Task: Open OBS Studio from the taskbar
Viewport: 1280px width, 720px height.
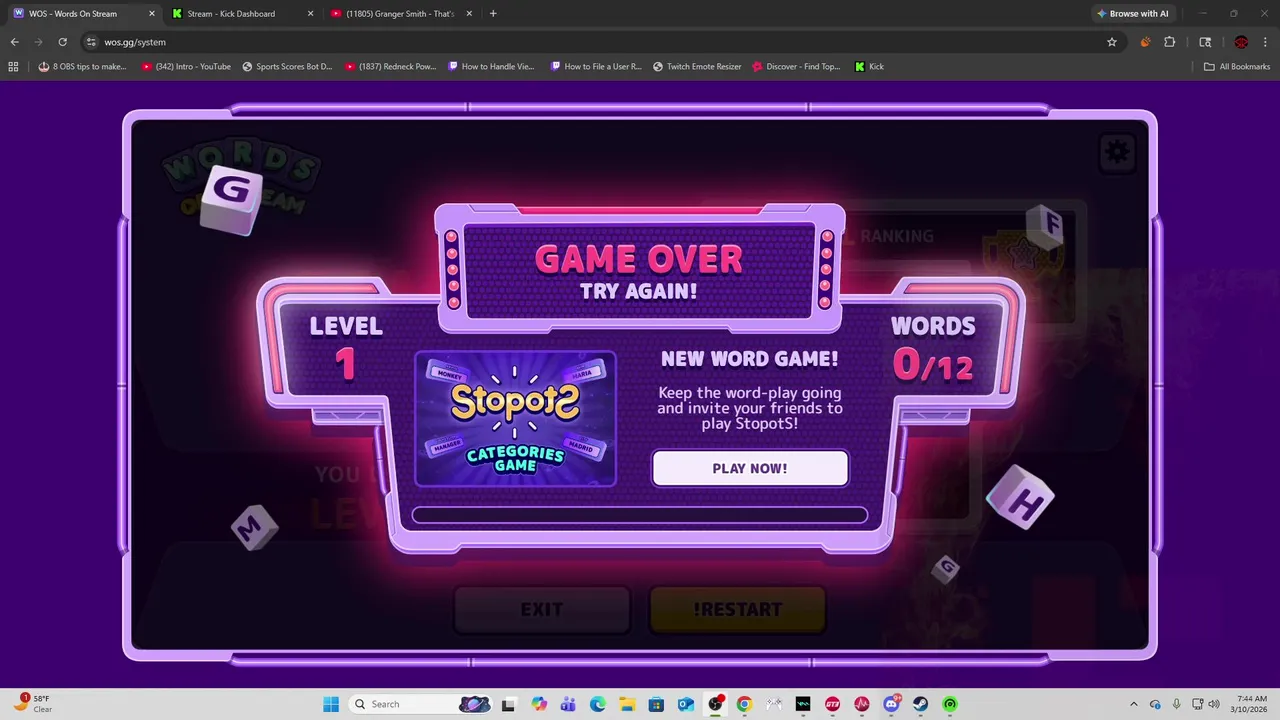Action: pos(715,704)
